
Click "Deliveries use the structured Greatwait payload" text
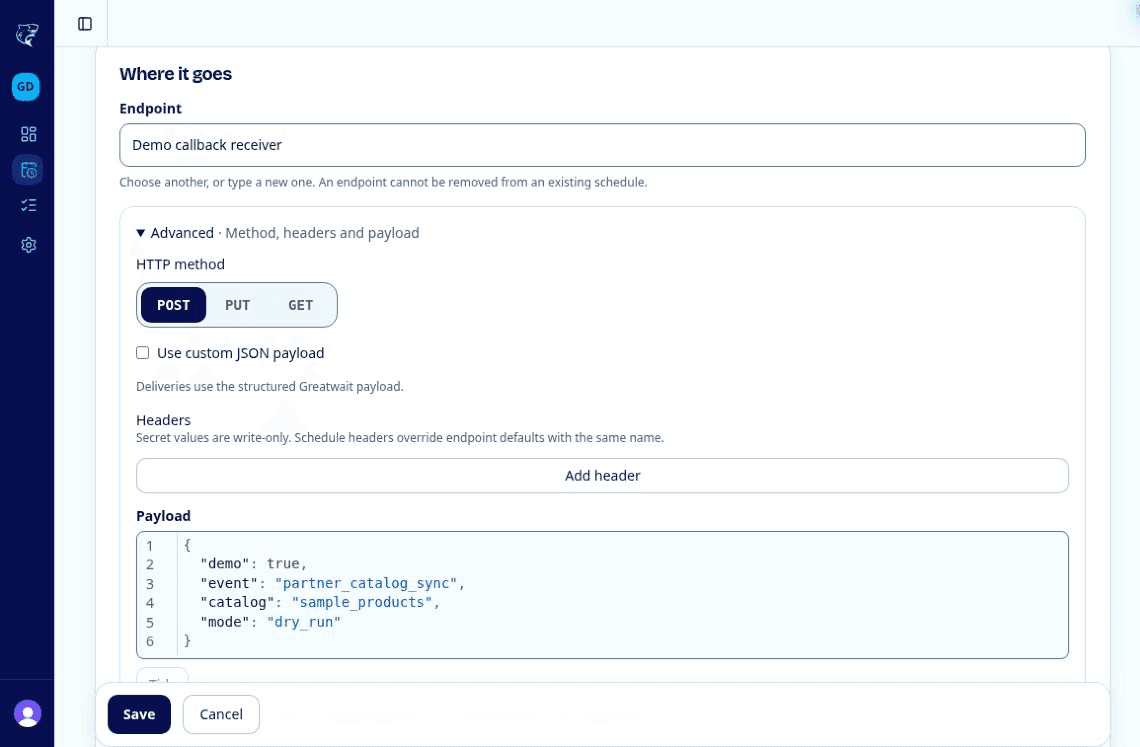(270, 386)
